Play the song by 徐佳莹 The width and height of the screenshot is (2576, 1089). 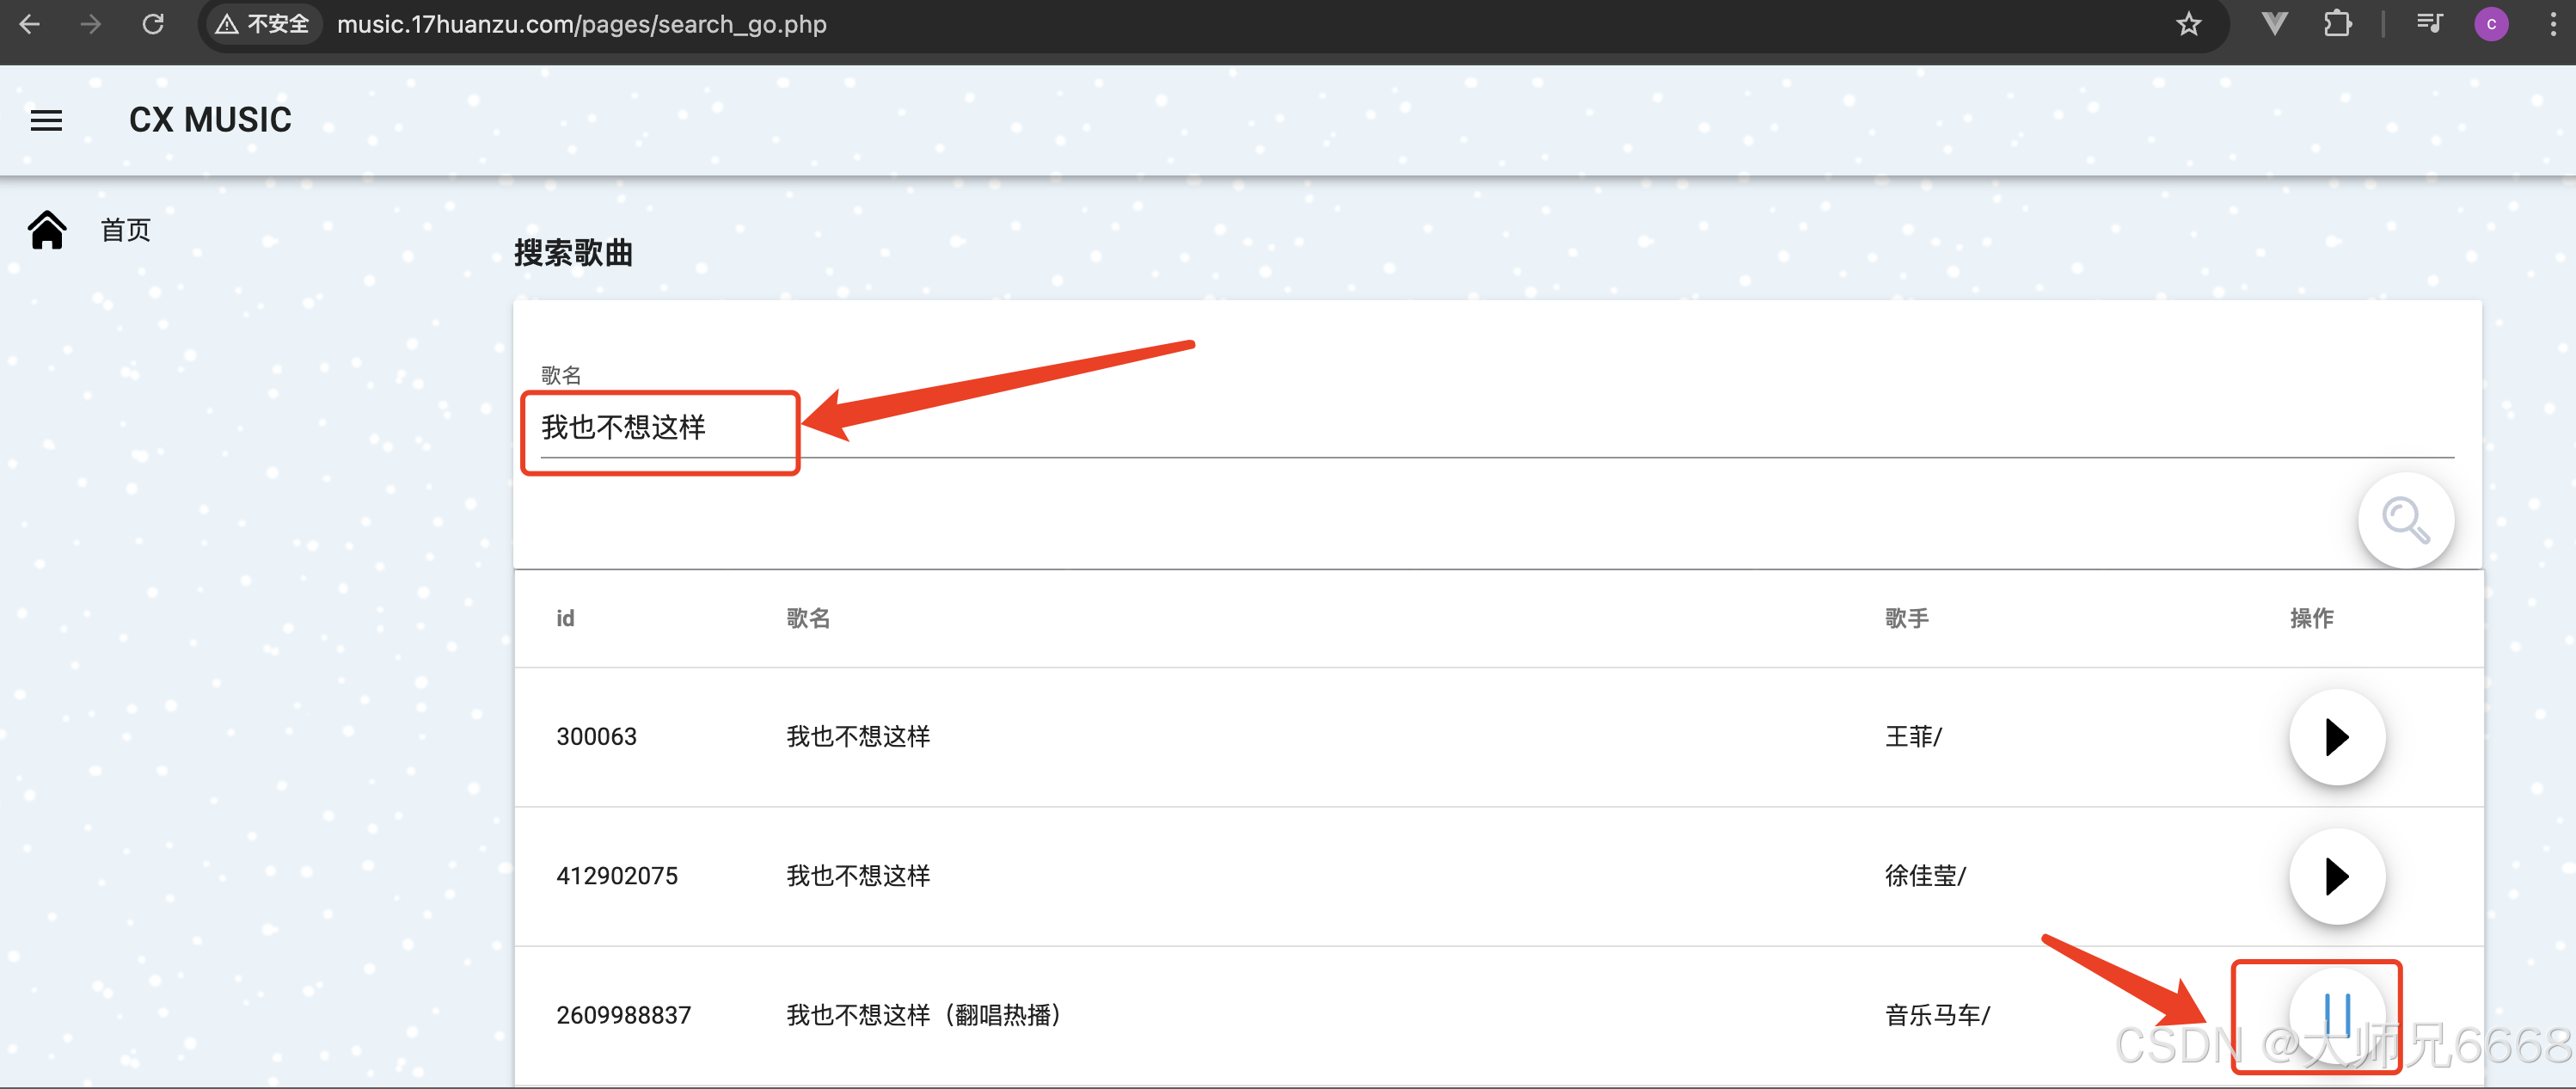coord(2337,876)
